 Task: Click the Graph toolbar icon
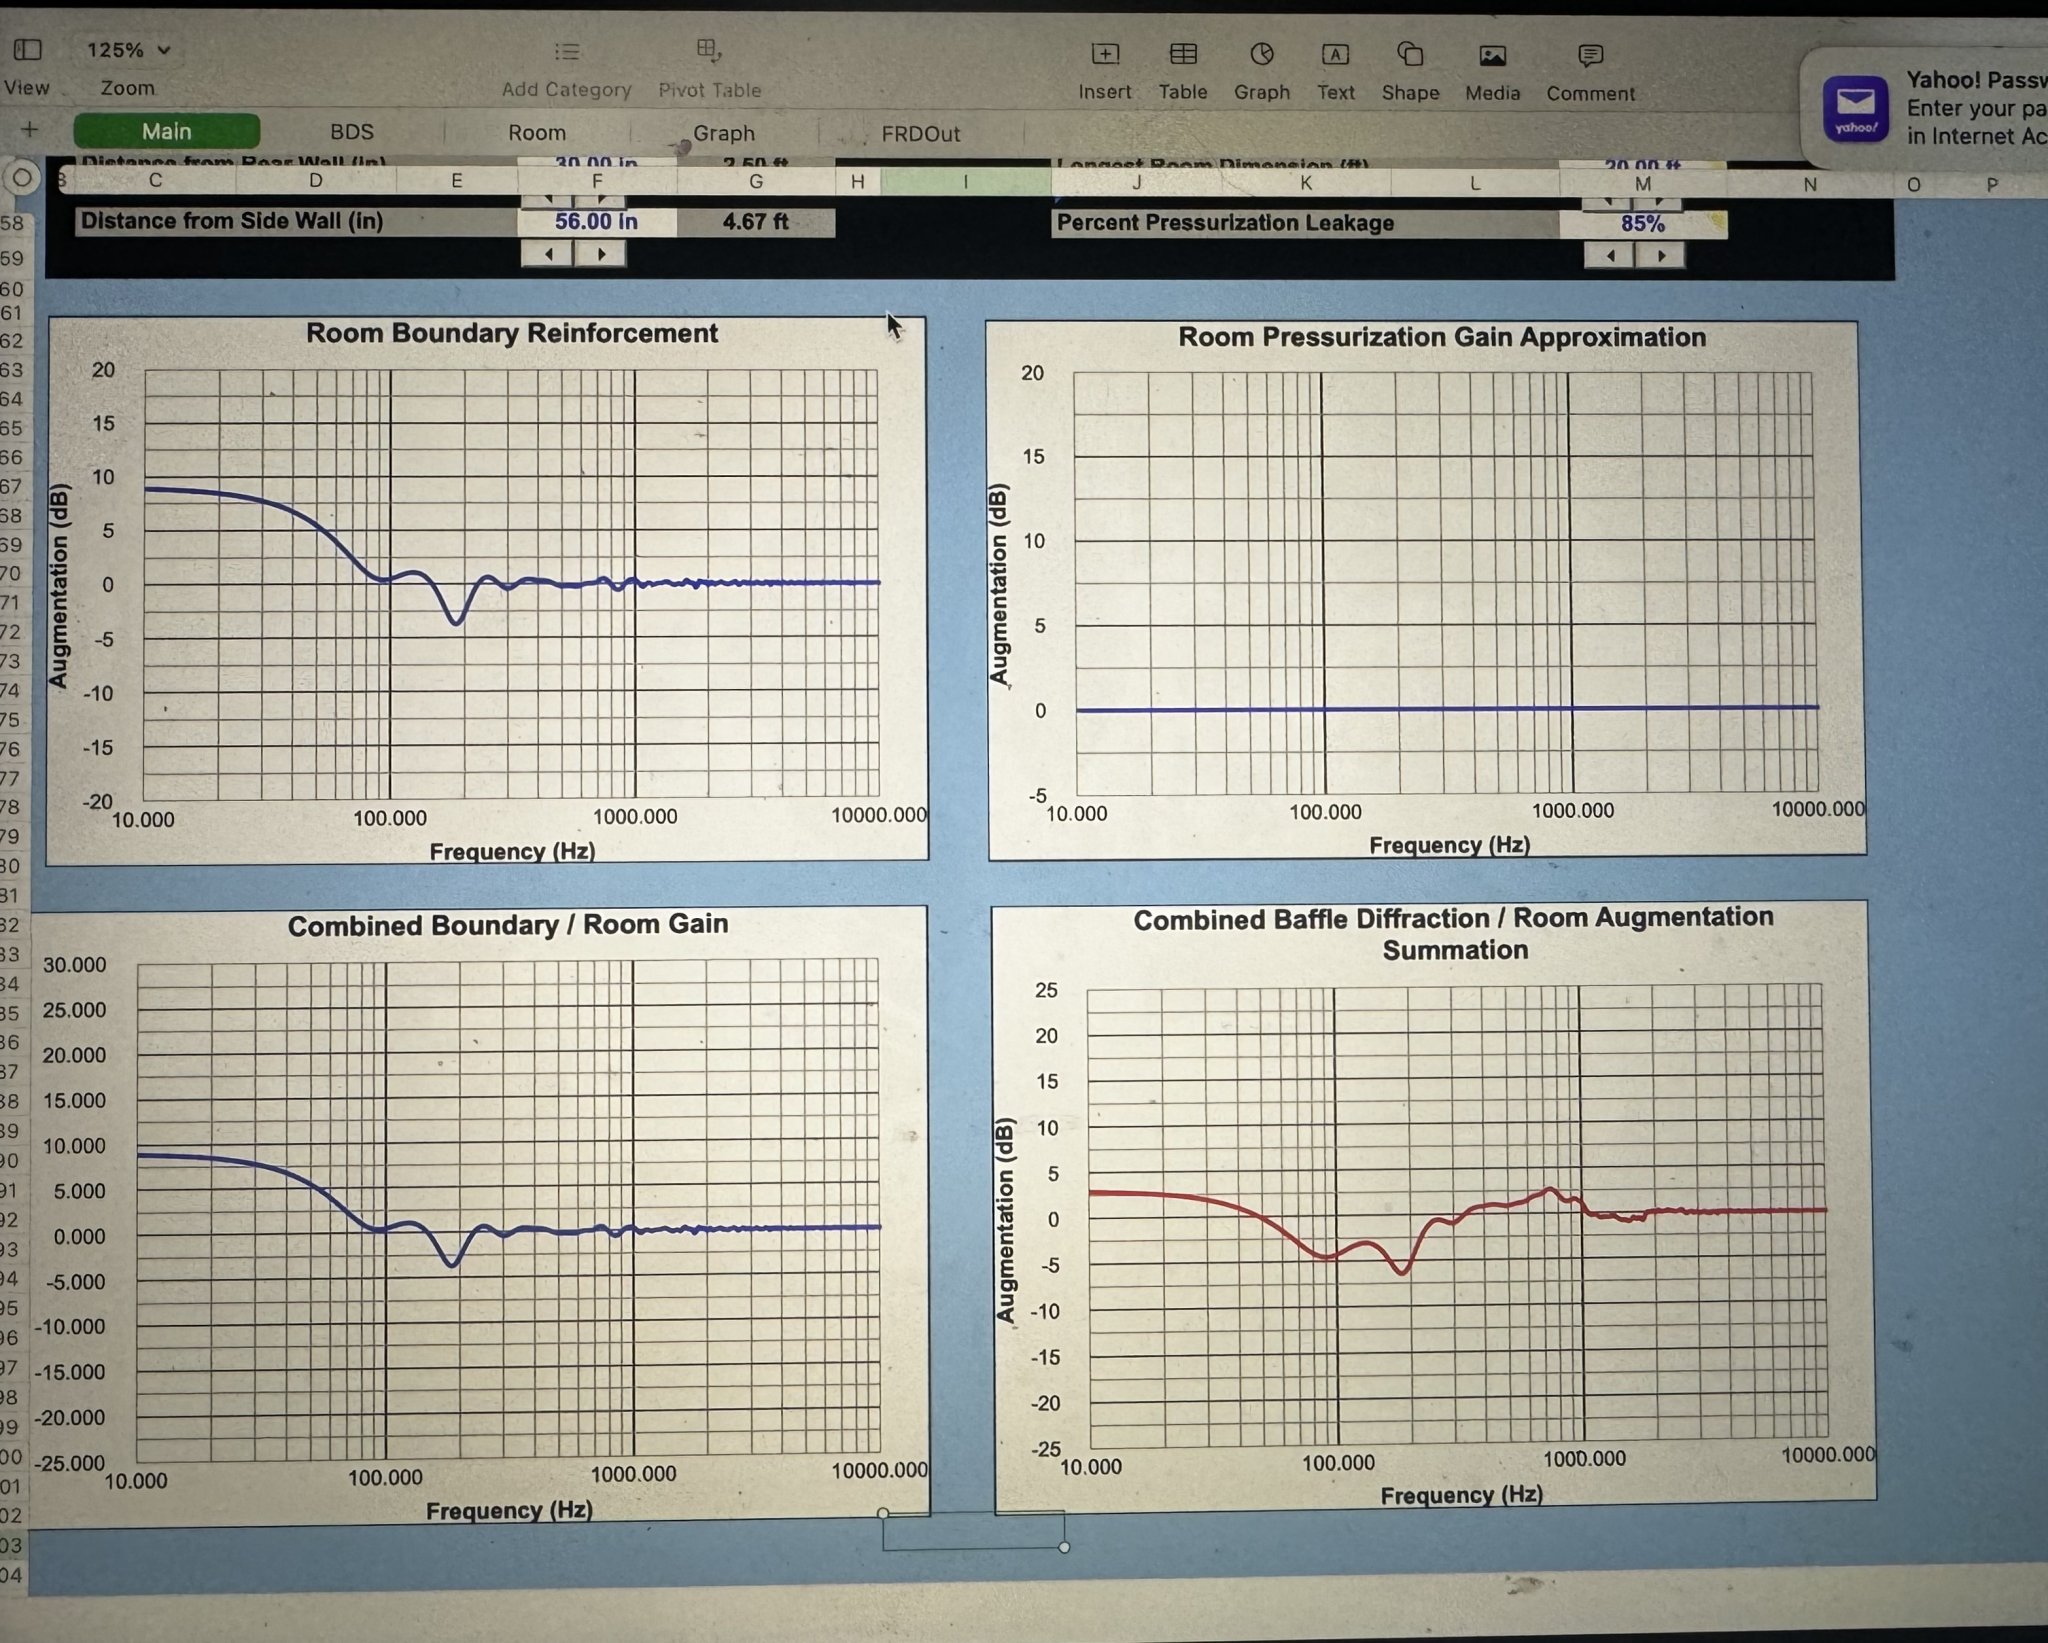(x=1262, y=54)
